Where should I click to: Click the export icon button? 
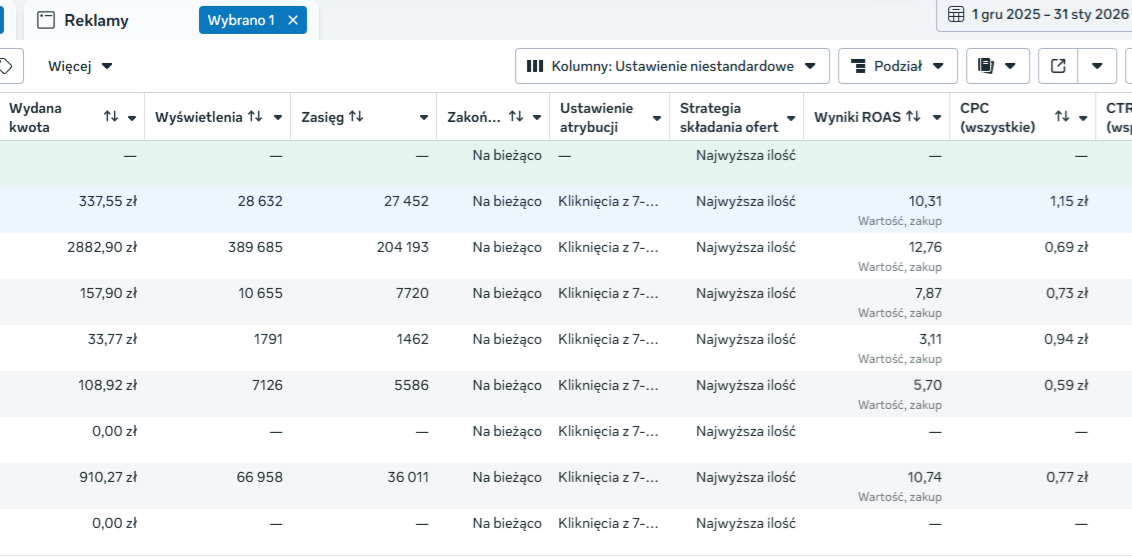[x=1058, y=66]
